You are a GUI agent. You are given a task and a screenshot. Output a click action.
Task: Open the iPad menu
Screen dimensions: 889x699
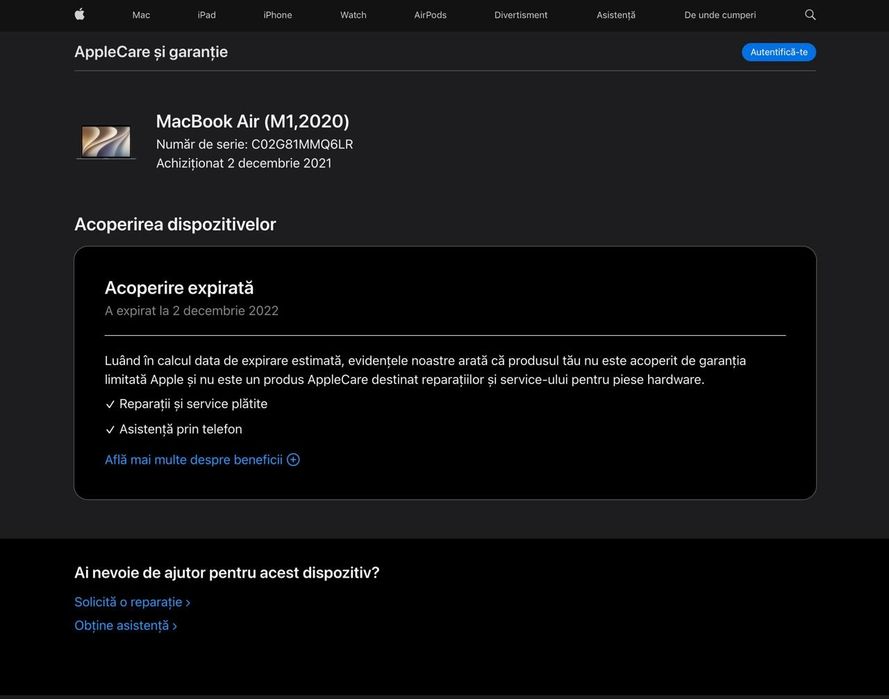click(x=206, y=15)
